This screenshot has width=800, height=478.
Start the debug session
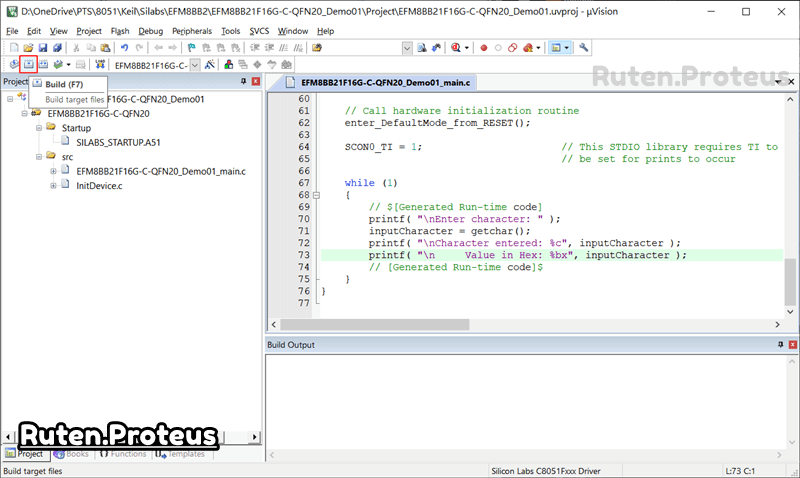455,47
